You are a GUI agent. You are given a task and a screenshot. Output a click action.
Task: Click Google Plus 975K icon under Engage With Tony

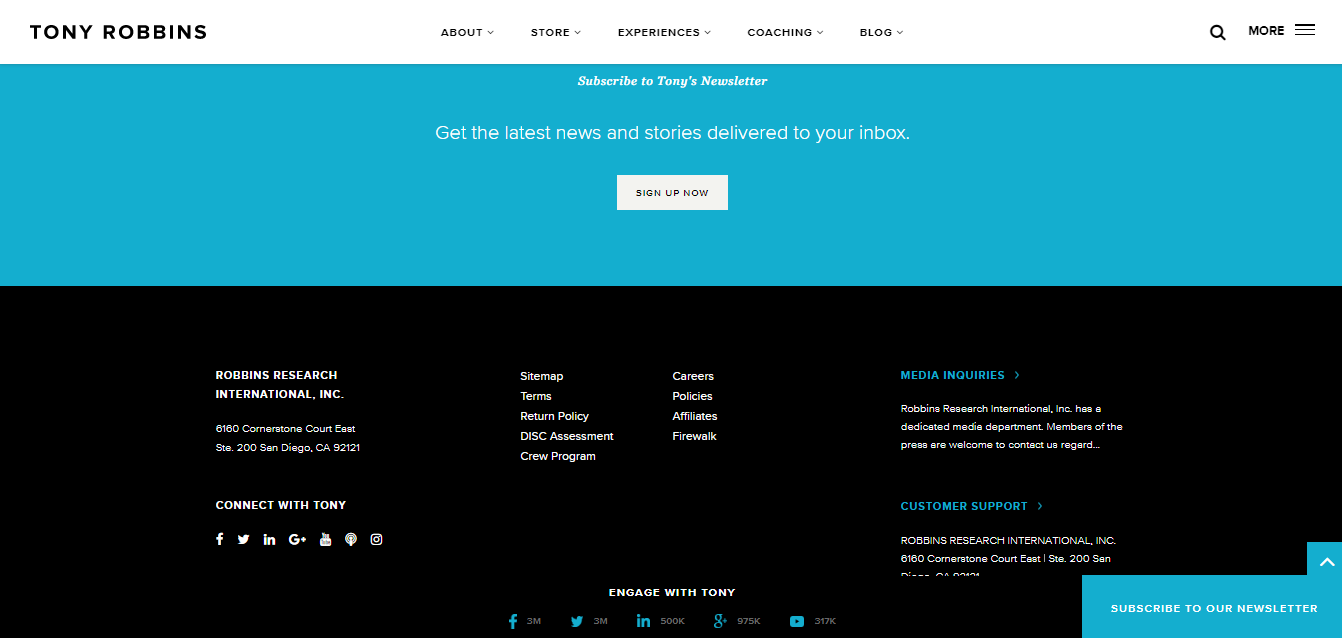tap(720, 621)
